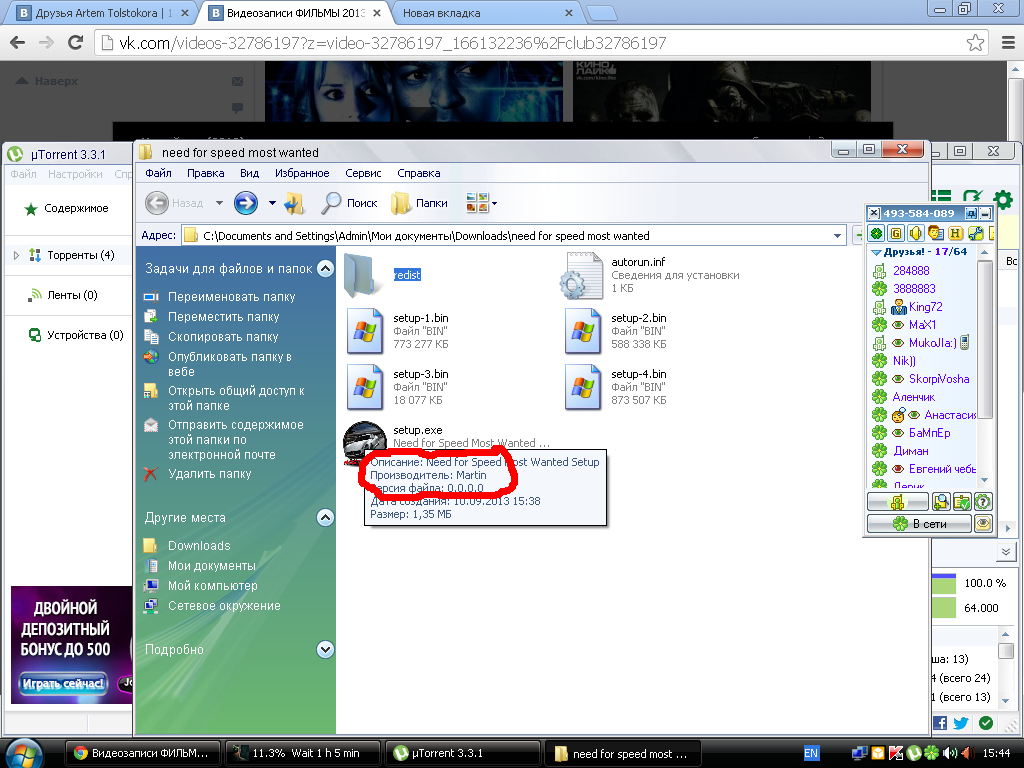
Task: Switch to the Новая вкладка Chrome tab
Action: (486, 13)
